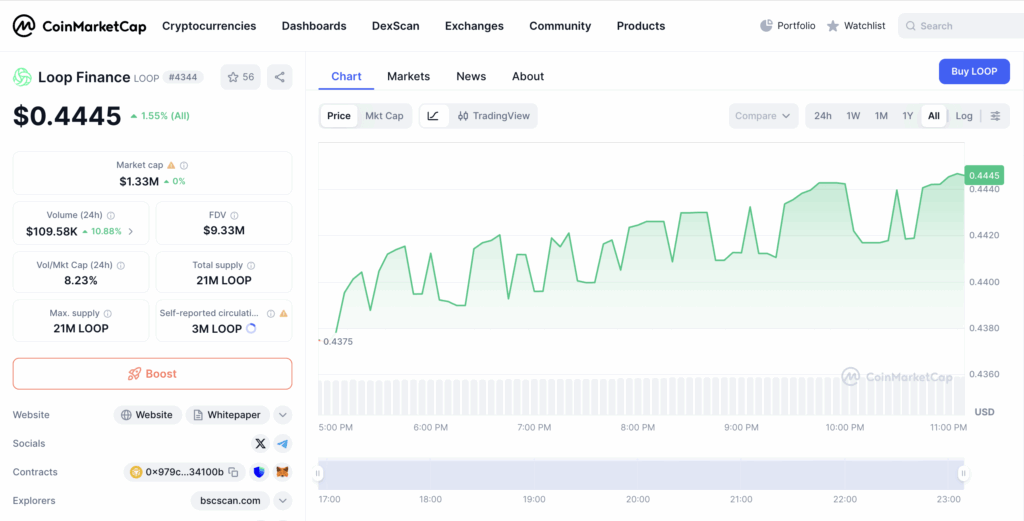Viewport: 1024px width, 521px height.
Task: Expand more website links chevron
Action: pos(283,415)
